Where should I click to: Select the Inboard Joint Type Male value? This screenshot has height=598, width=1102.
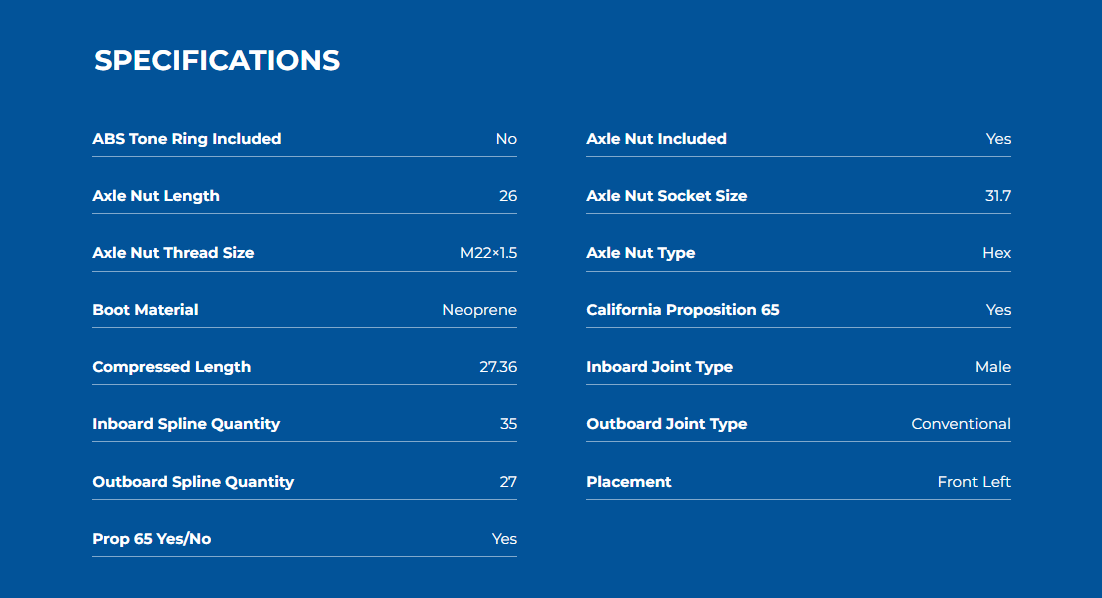tap(993, 367)
